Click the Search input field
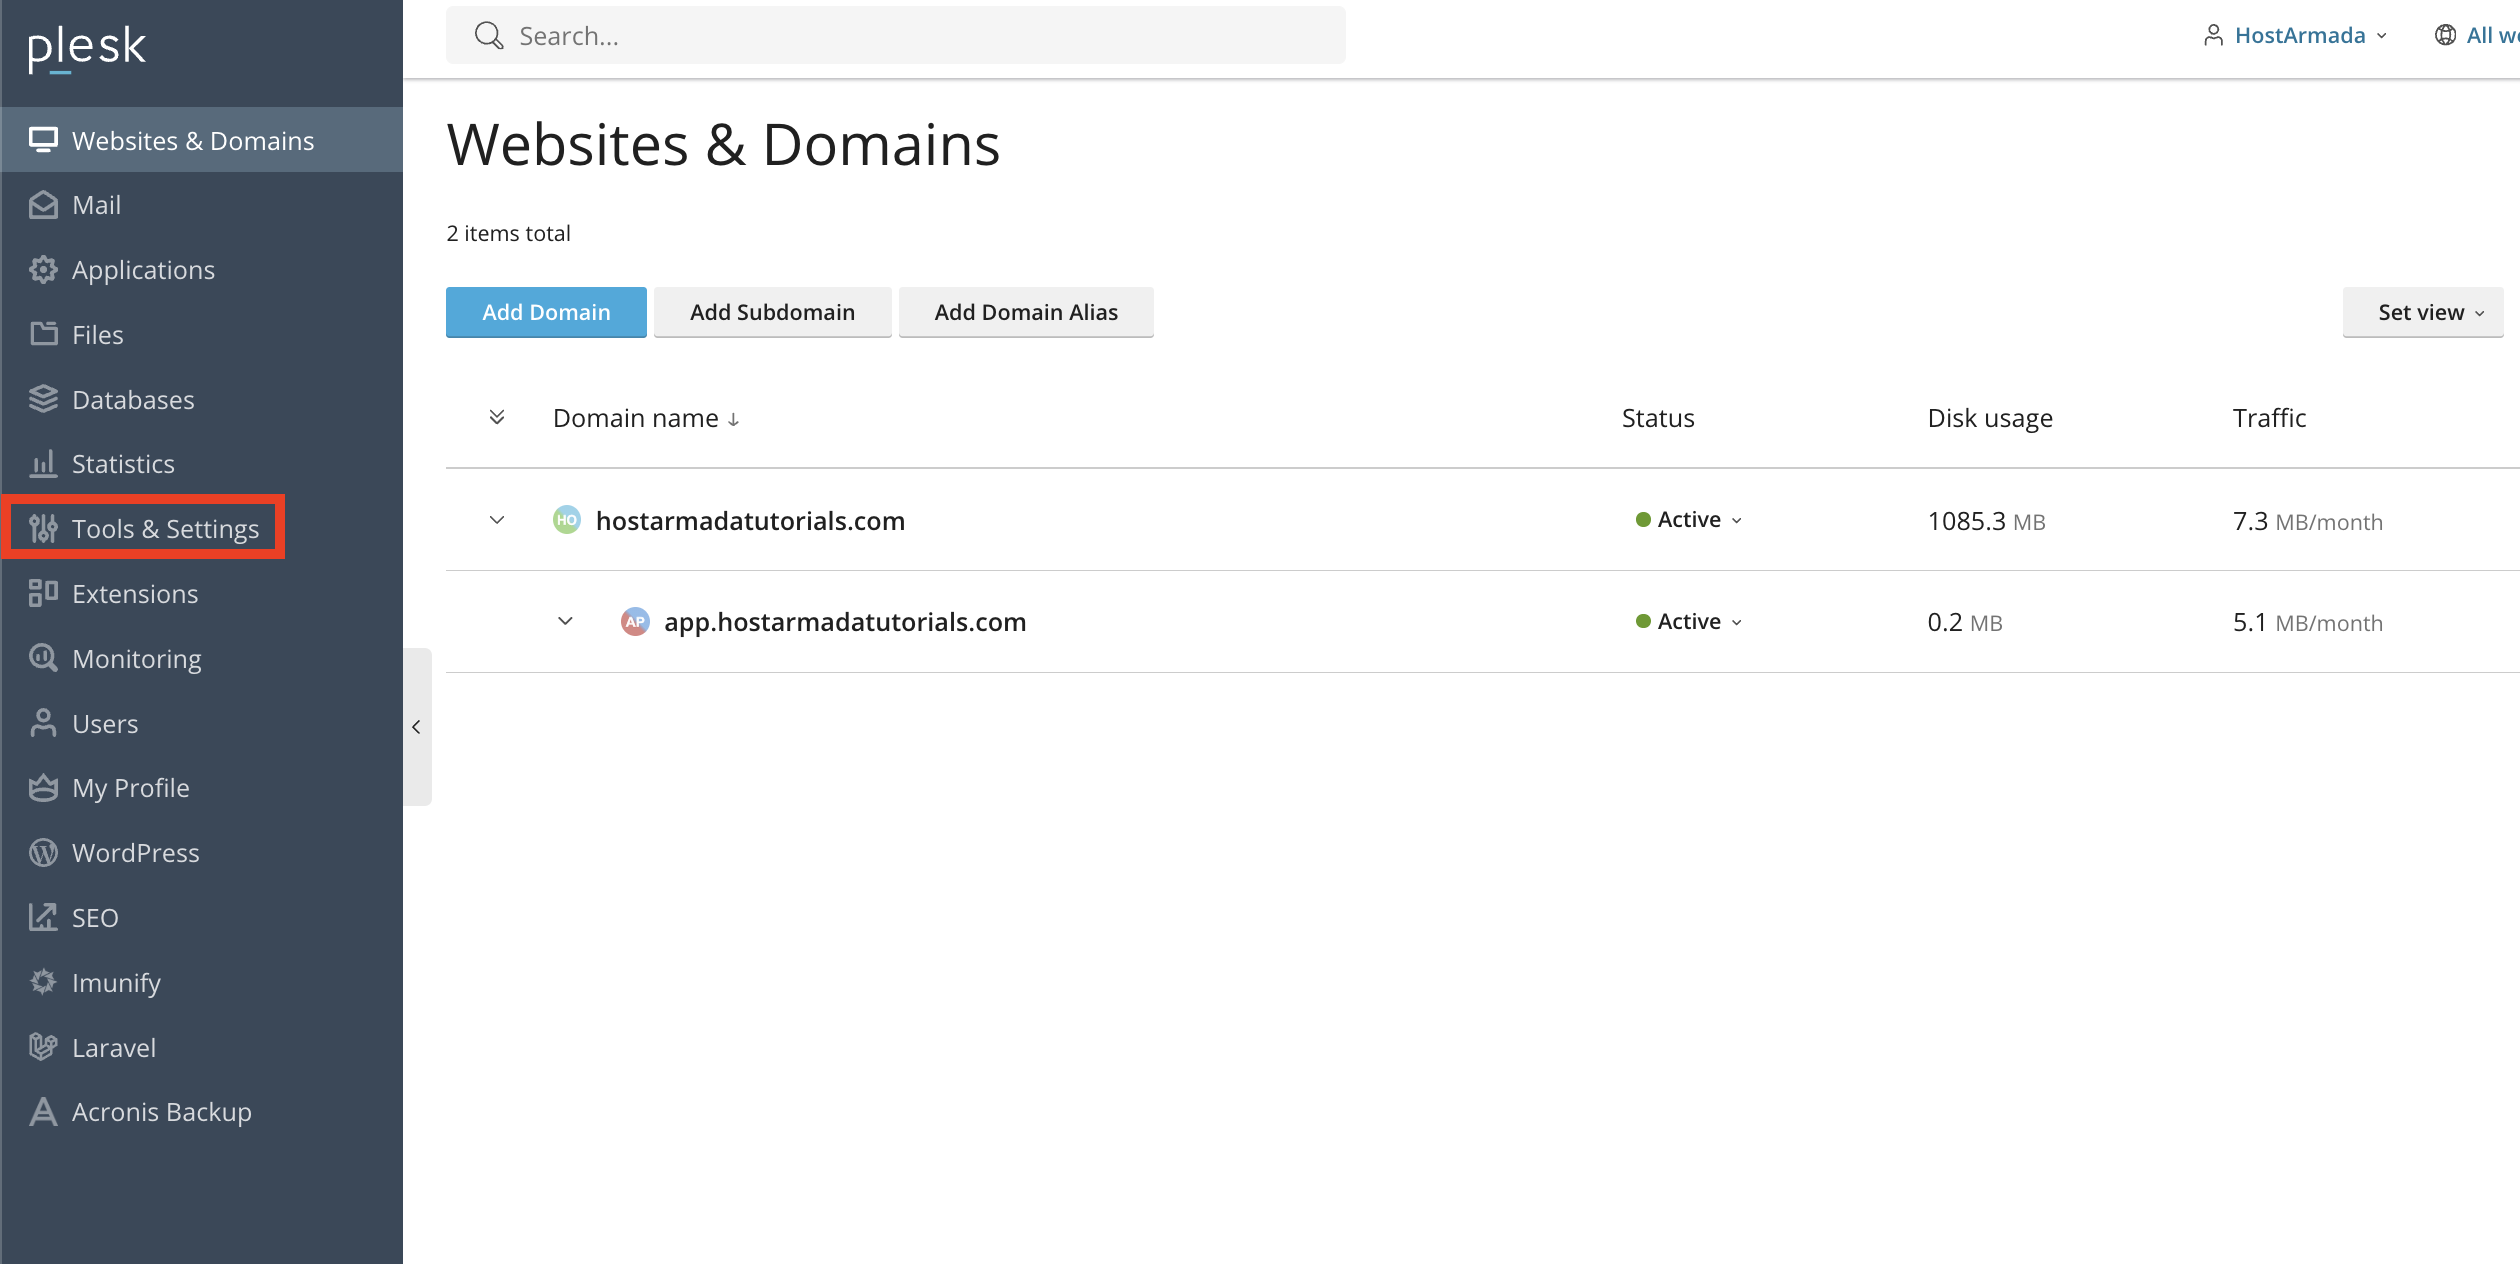 tap(896, 36)
